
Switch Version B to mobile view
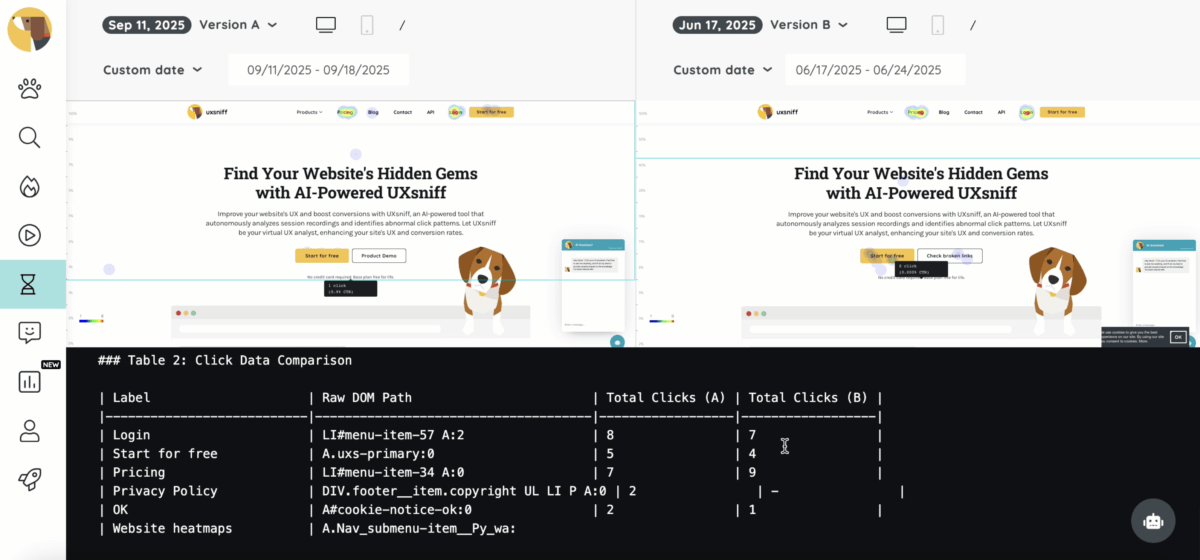(x=937, y=25)
